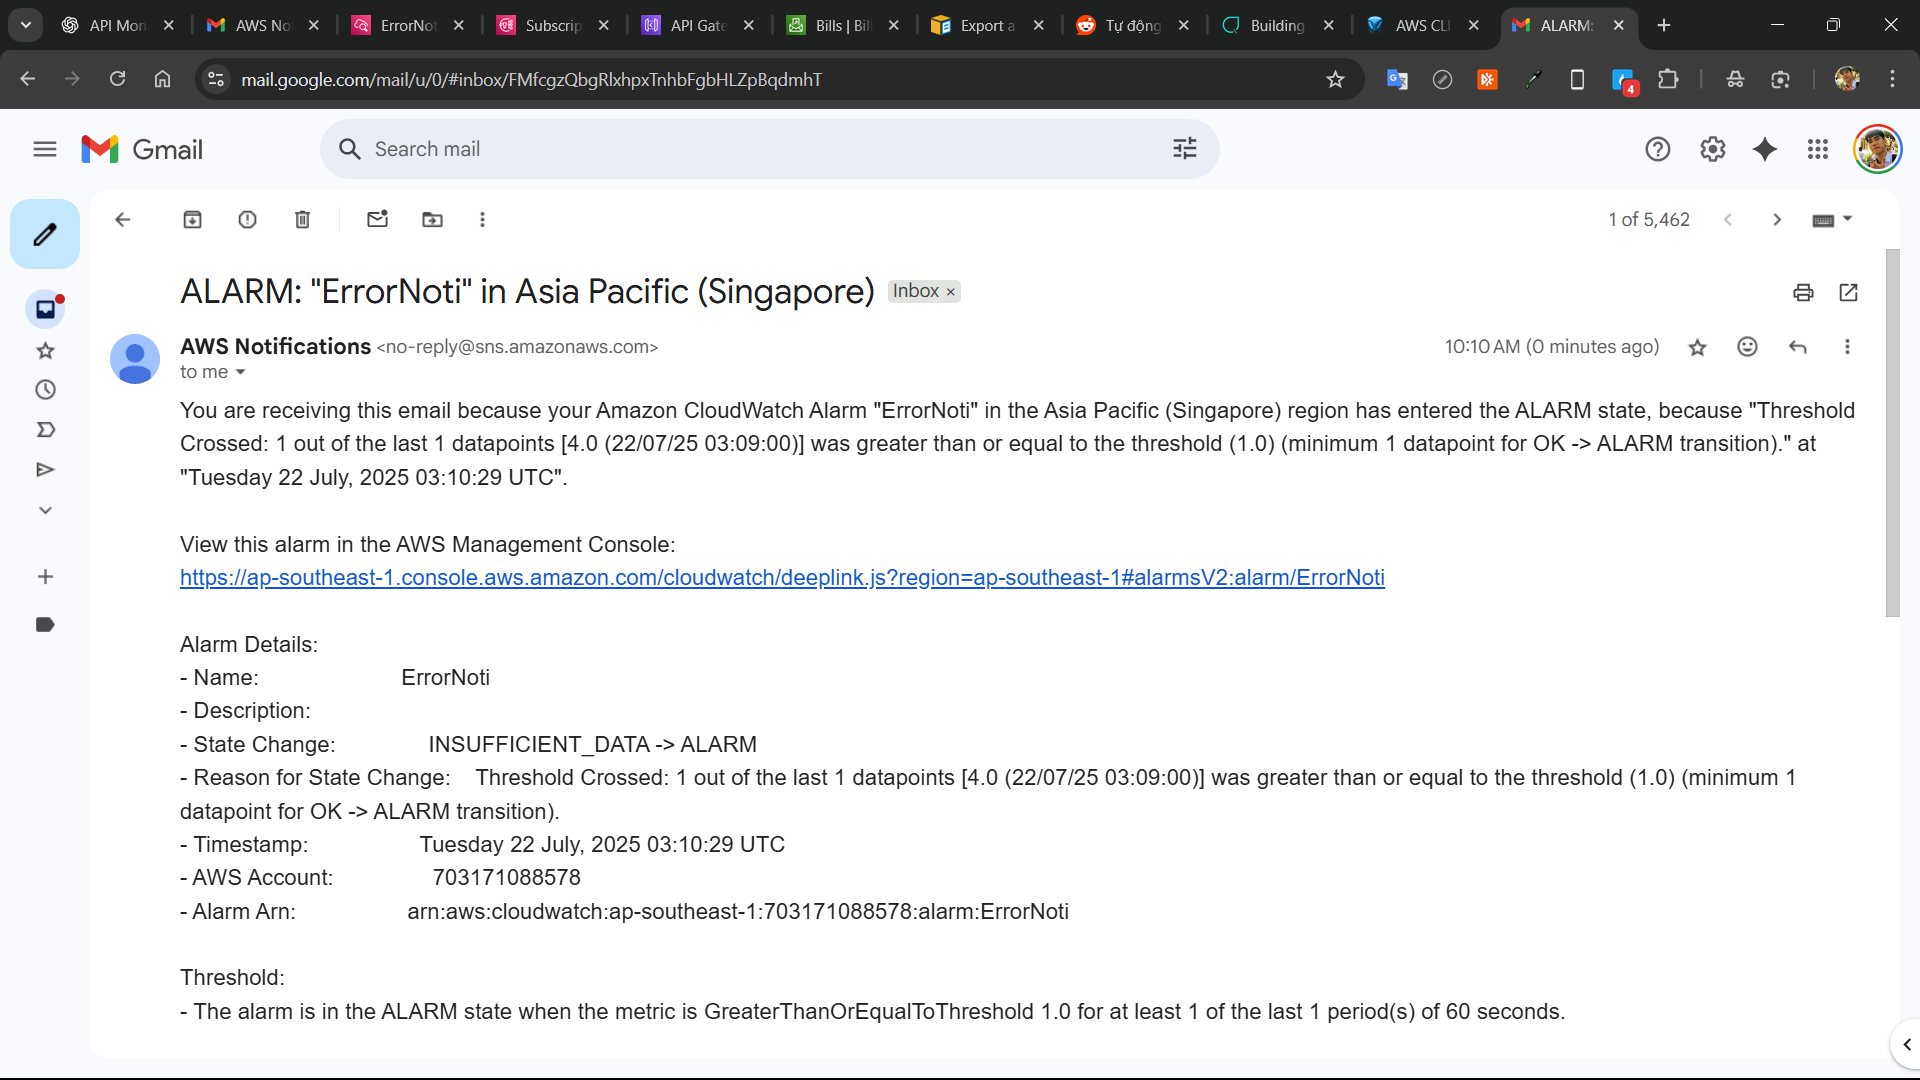The width and height of the screenshot is (1920, 1080).
Task: Delete the alarm email with trash icon
Action: point(302,220)
